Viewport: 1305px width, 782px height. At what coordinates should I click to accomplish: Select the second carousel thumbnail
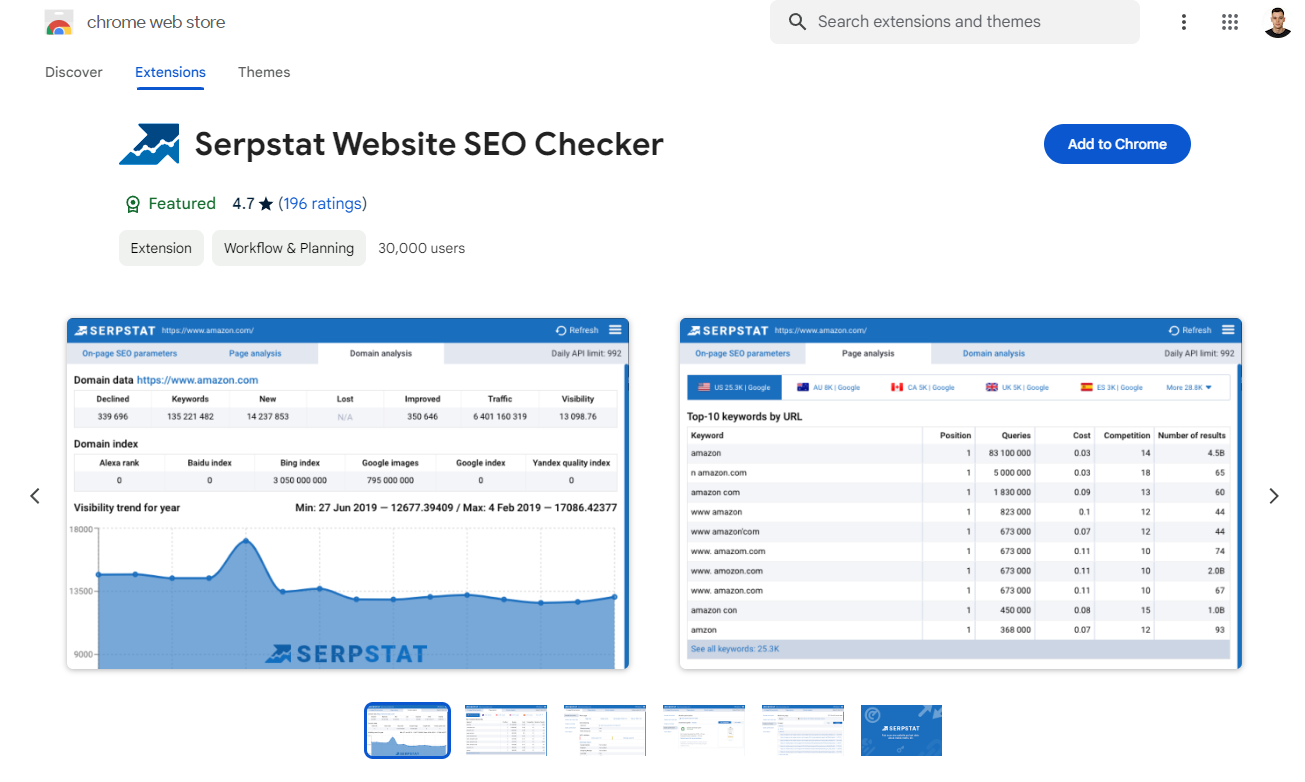pyautogui.click(x=506, y=730)
